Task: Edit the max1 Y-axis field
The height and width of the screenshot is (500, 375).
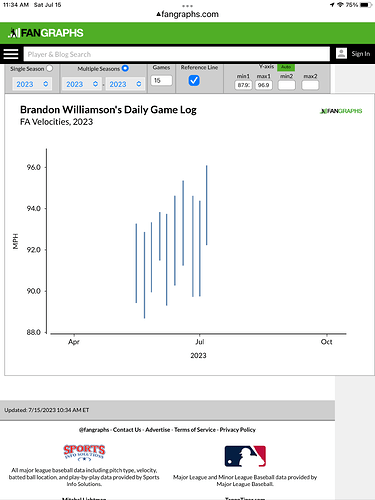Action: (264, 85)
